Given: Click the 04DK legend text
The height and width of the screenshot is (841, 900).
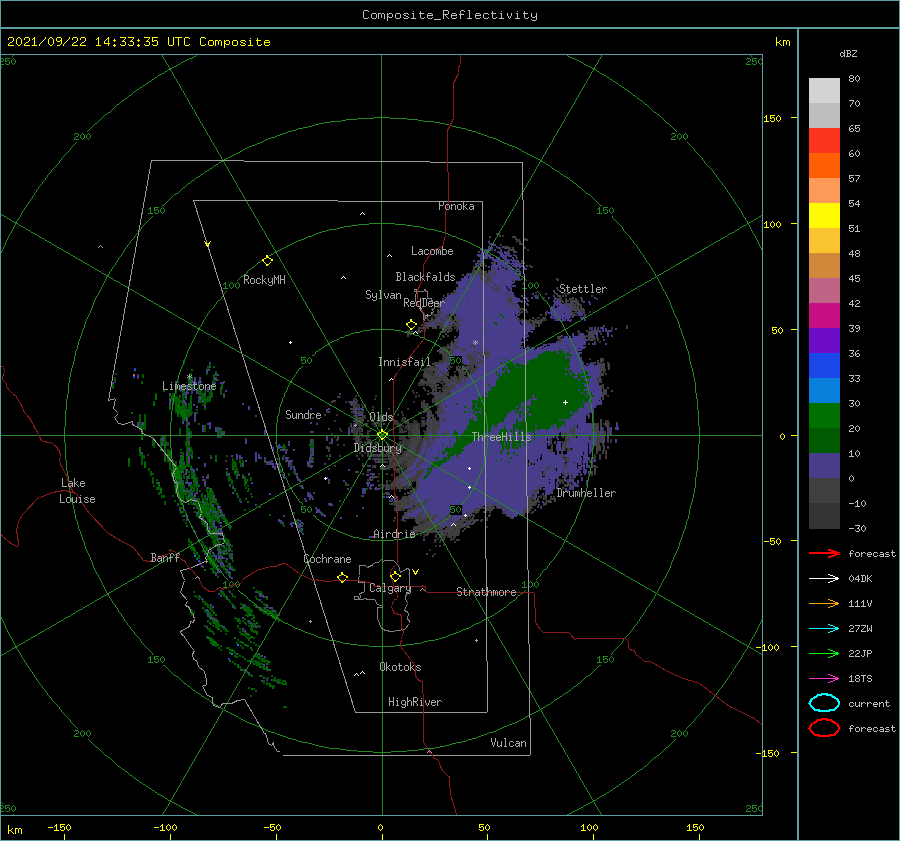Looking at the screenshot, I should (860, 579).
